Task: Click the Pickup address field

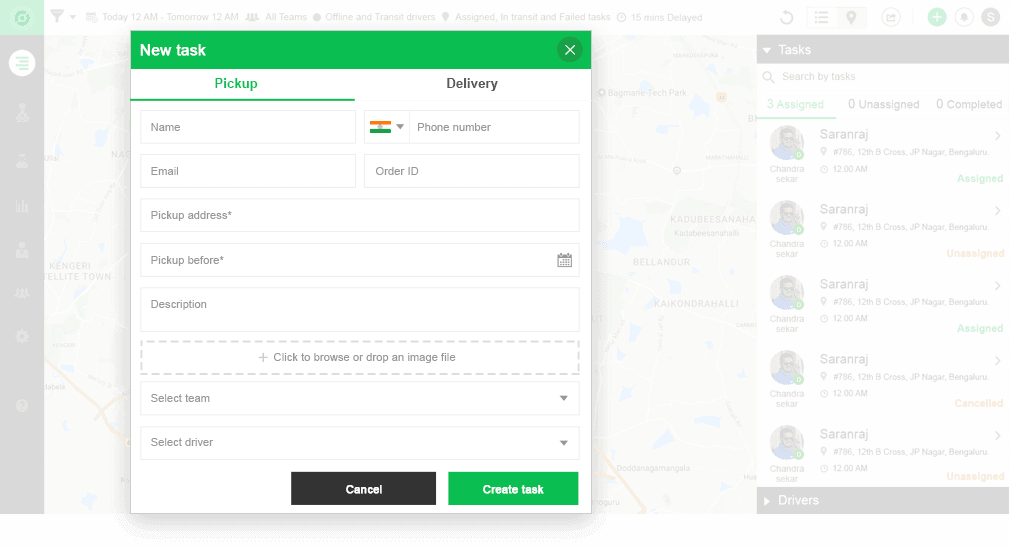Action: tap(360, 215)
